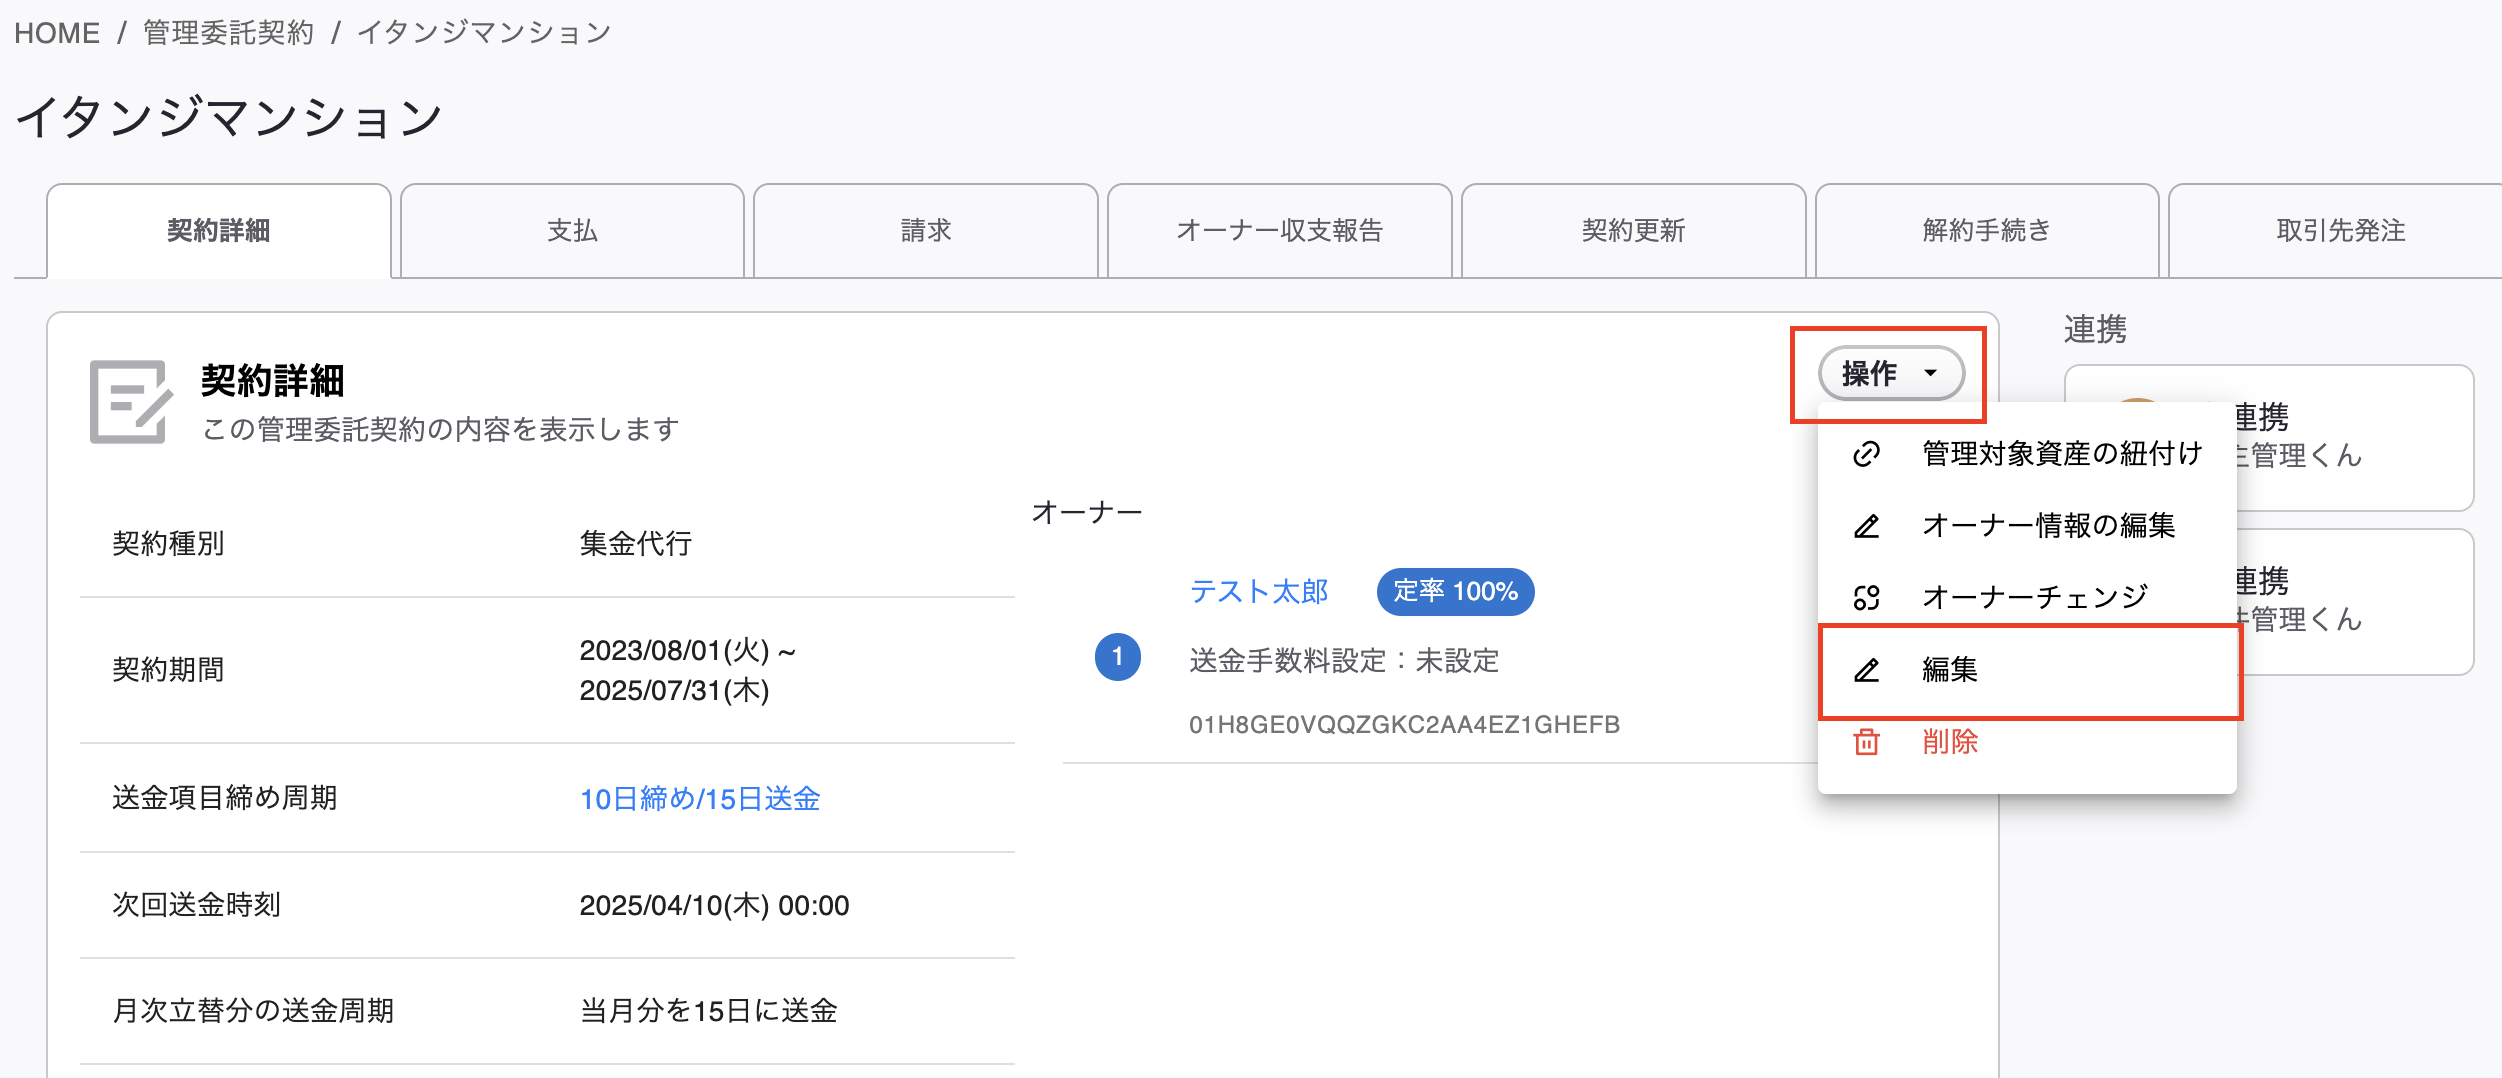Go to HOME breadcrumb link

[x=57, y=33]
